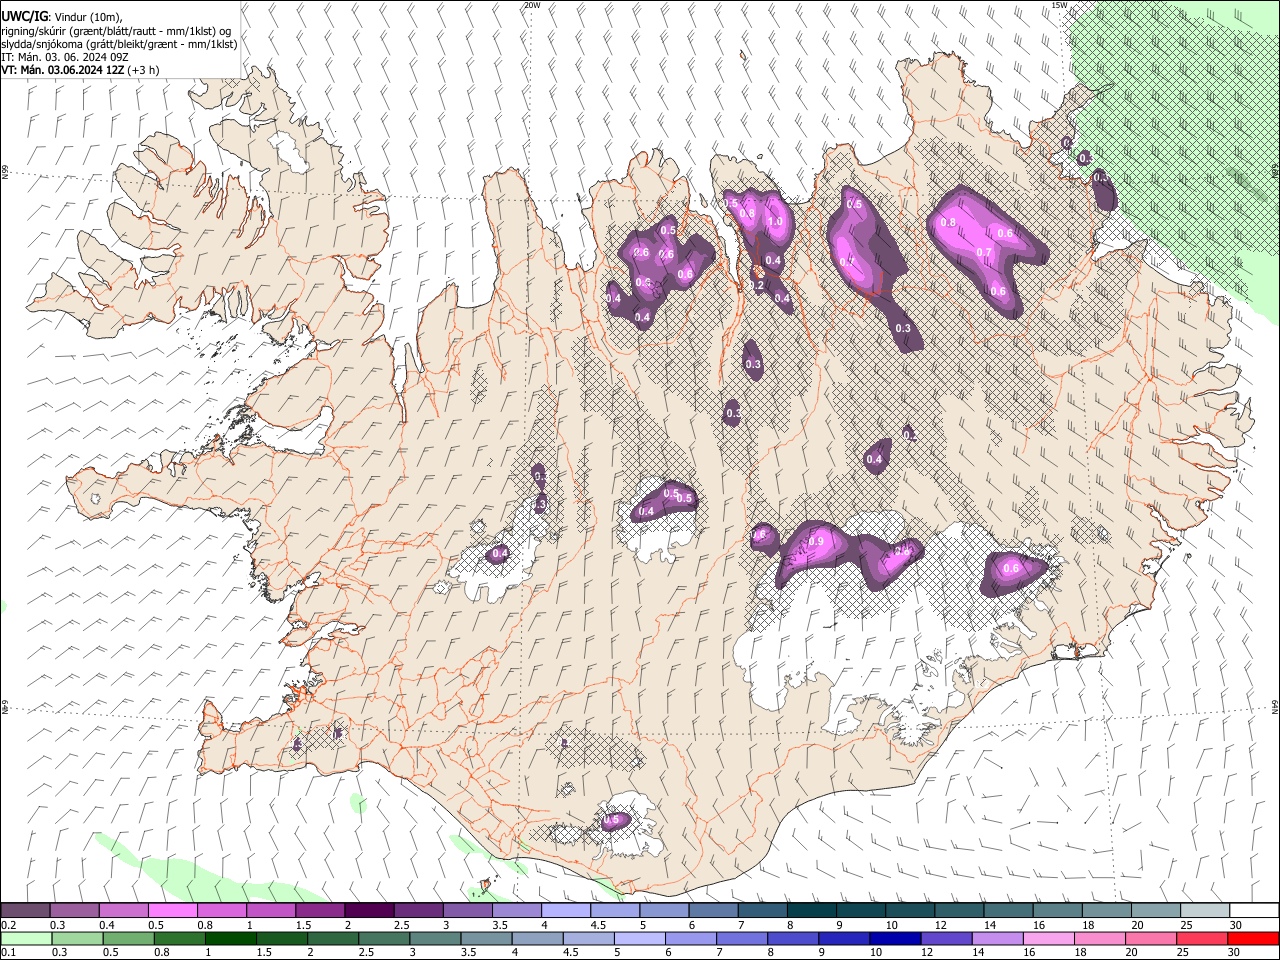Viewport: 1280px width, 960px height.
Task: Click the crimson 25 swatch, bottom legend row
Action: pos(1203,939)
